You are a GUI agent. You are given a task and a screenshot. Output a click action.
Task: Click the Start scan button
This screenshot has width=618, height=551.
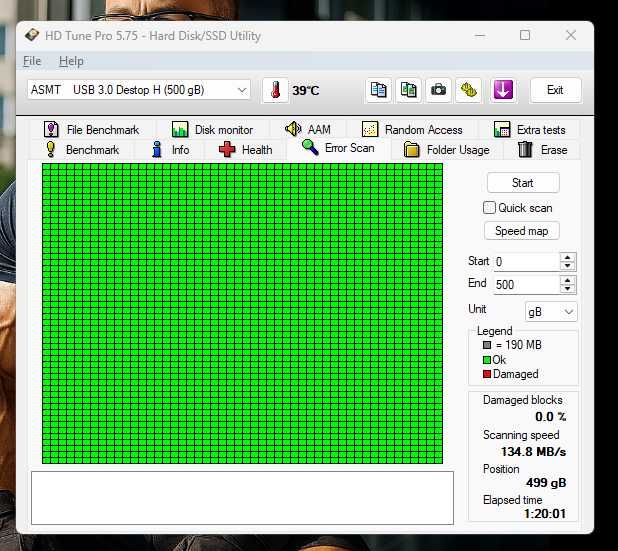pyautogui.click(x=523, y=183)
